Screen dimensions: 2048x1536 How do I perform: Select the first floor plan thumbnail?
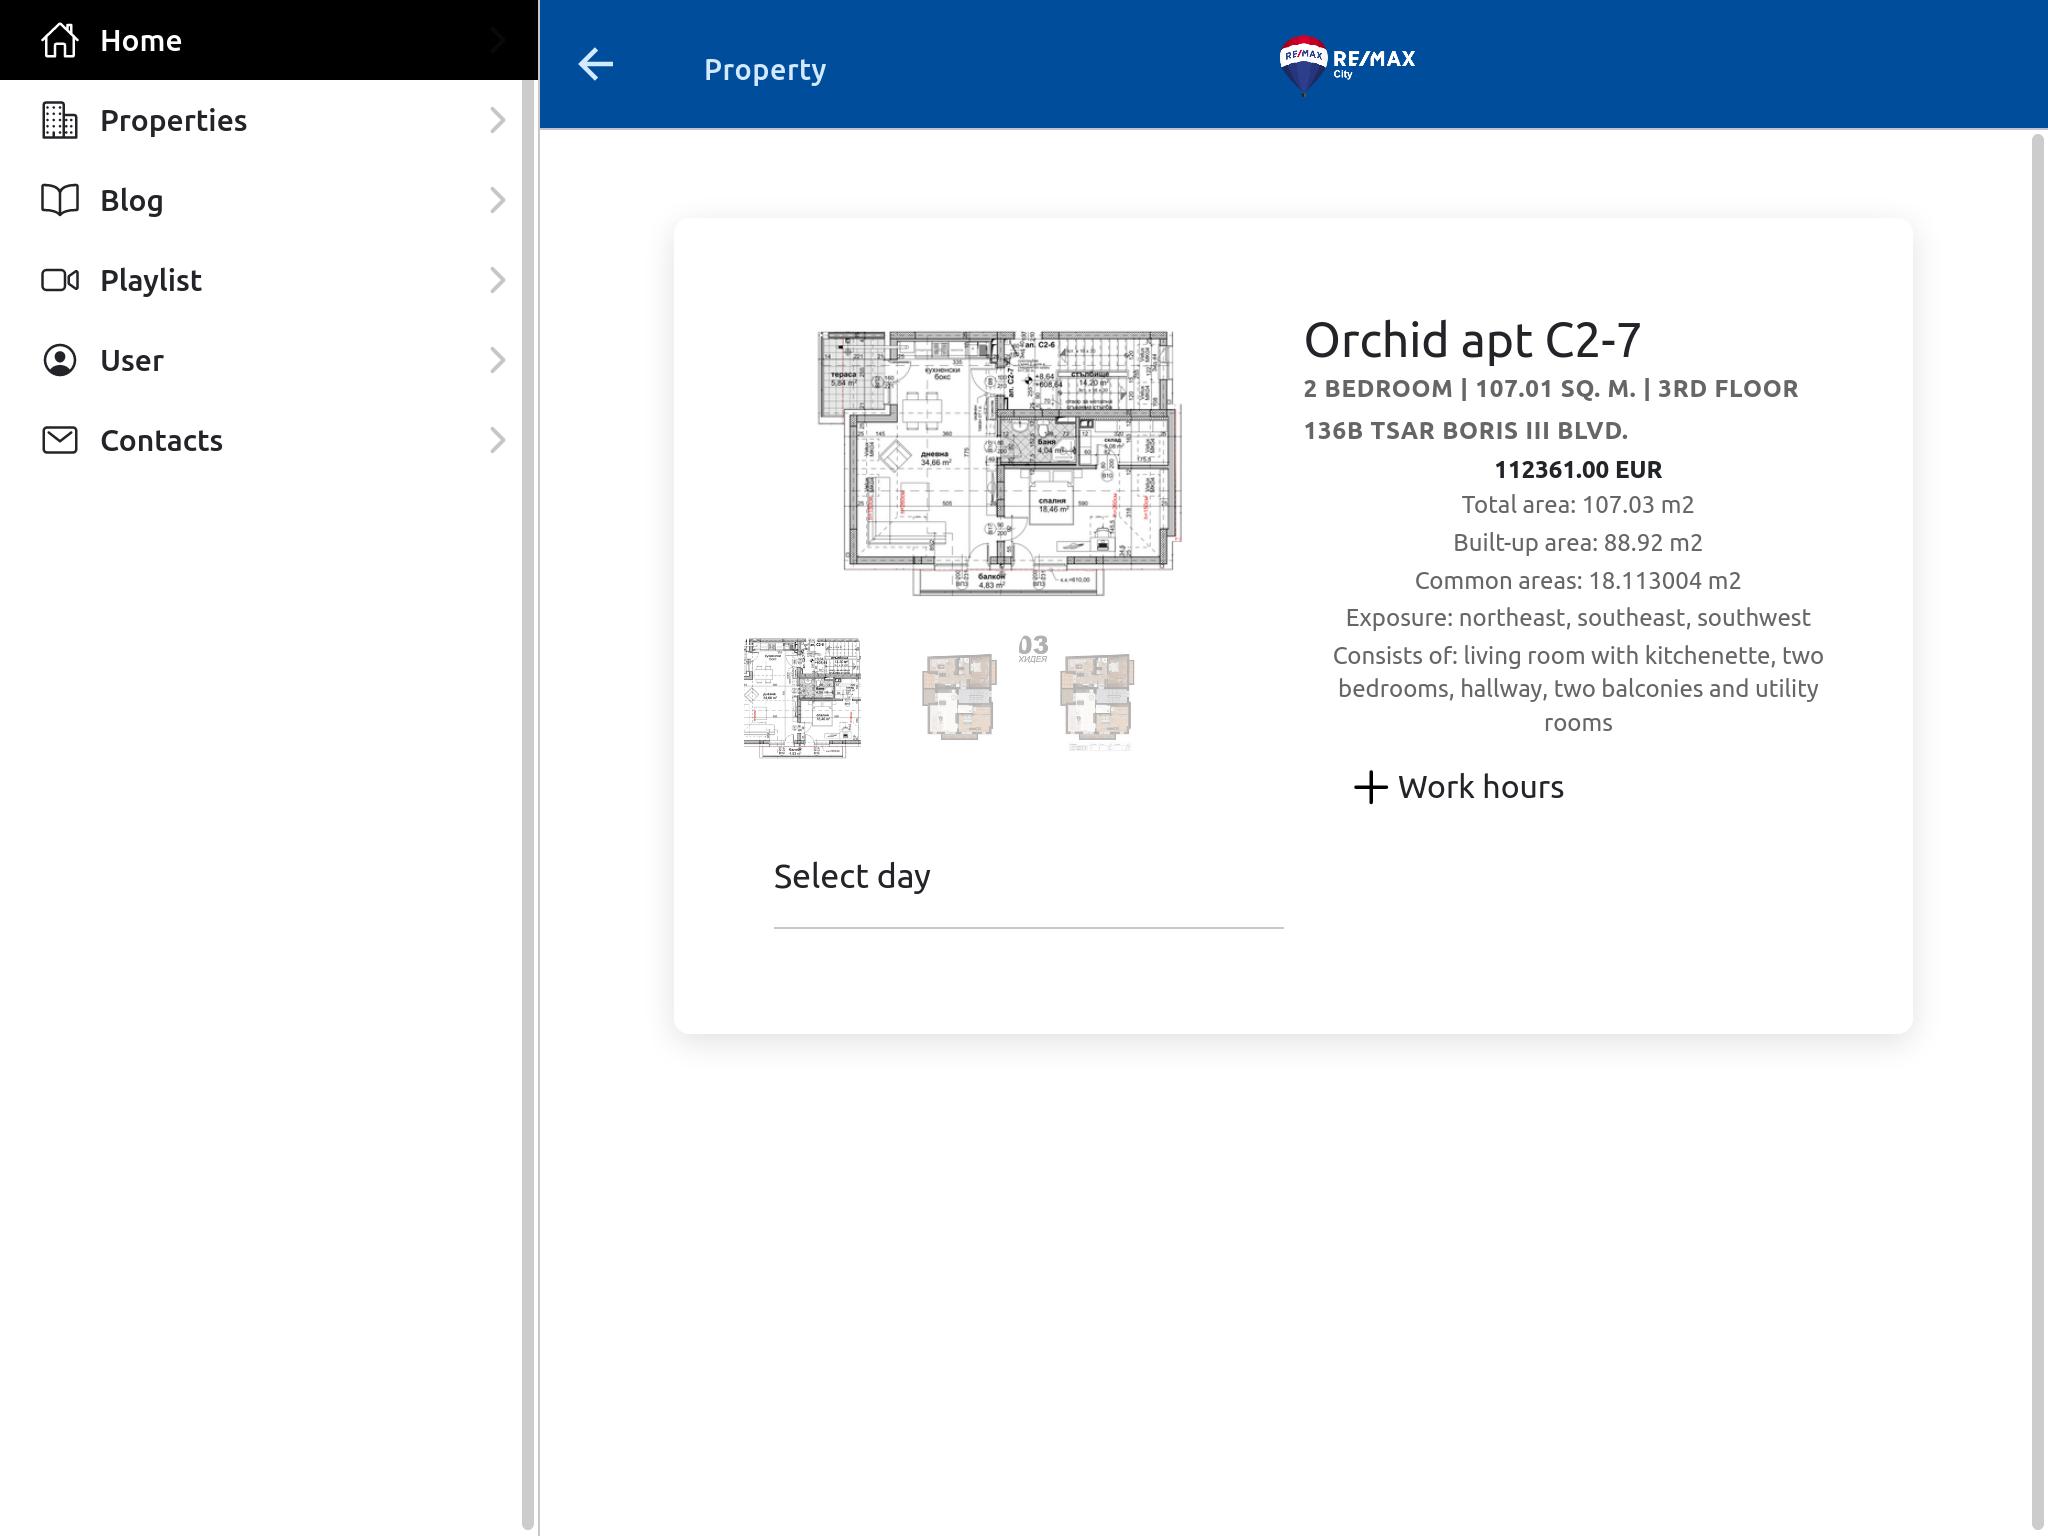[x=802, y=697]
